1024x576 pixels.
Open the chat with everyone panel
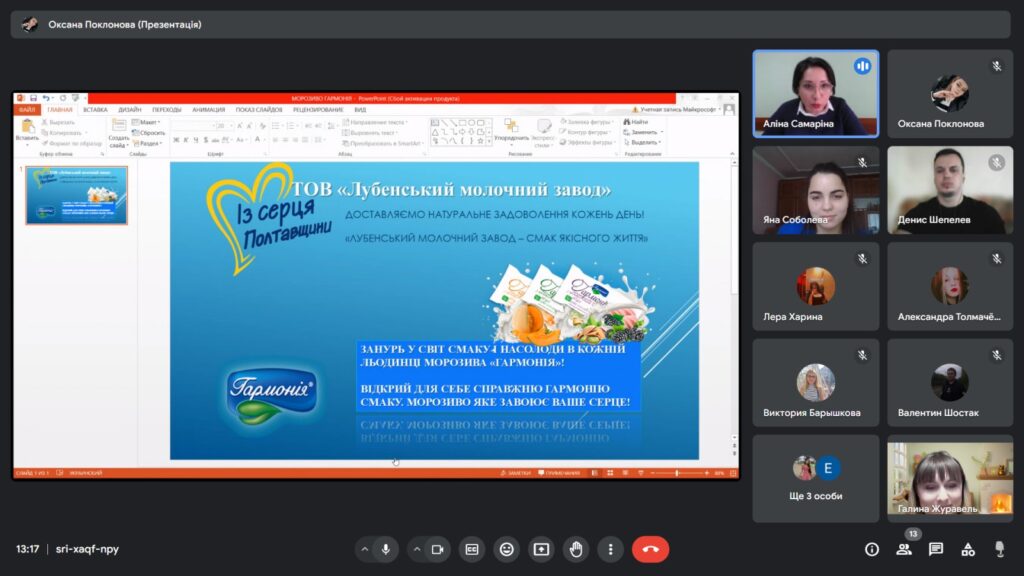(936, 549)
